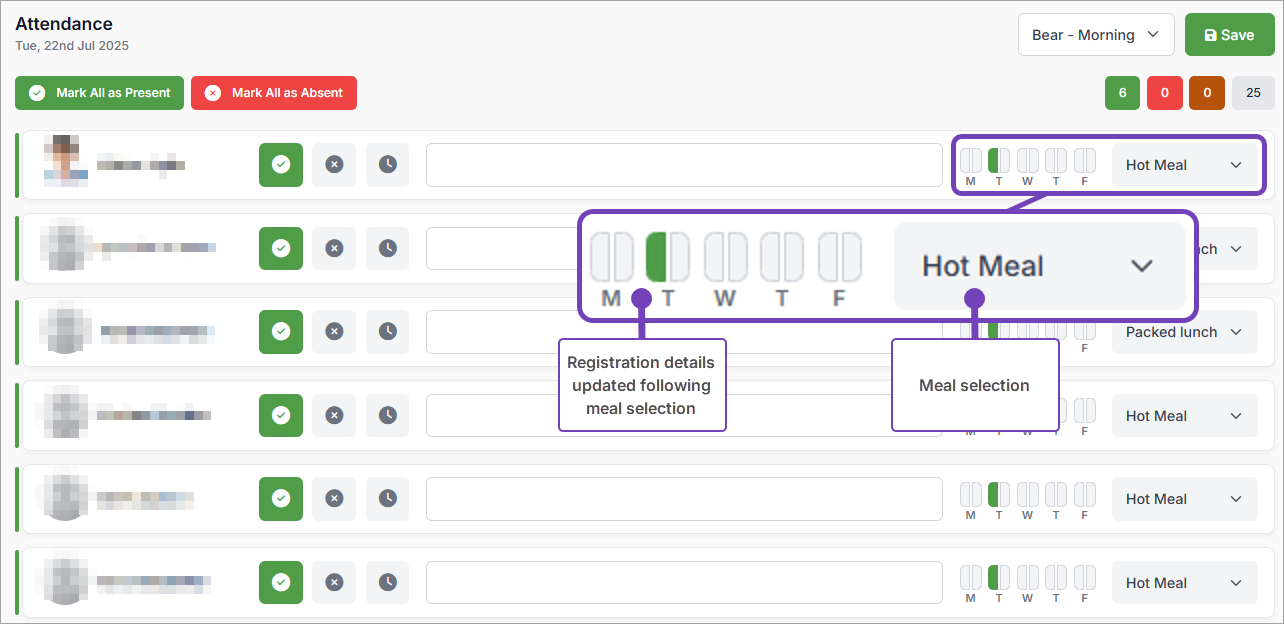The image size is (1284, 624).
Task: Click late clock icon in third row
Action: coord(387,332)
